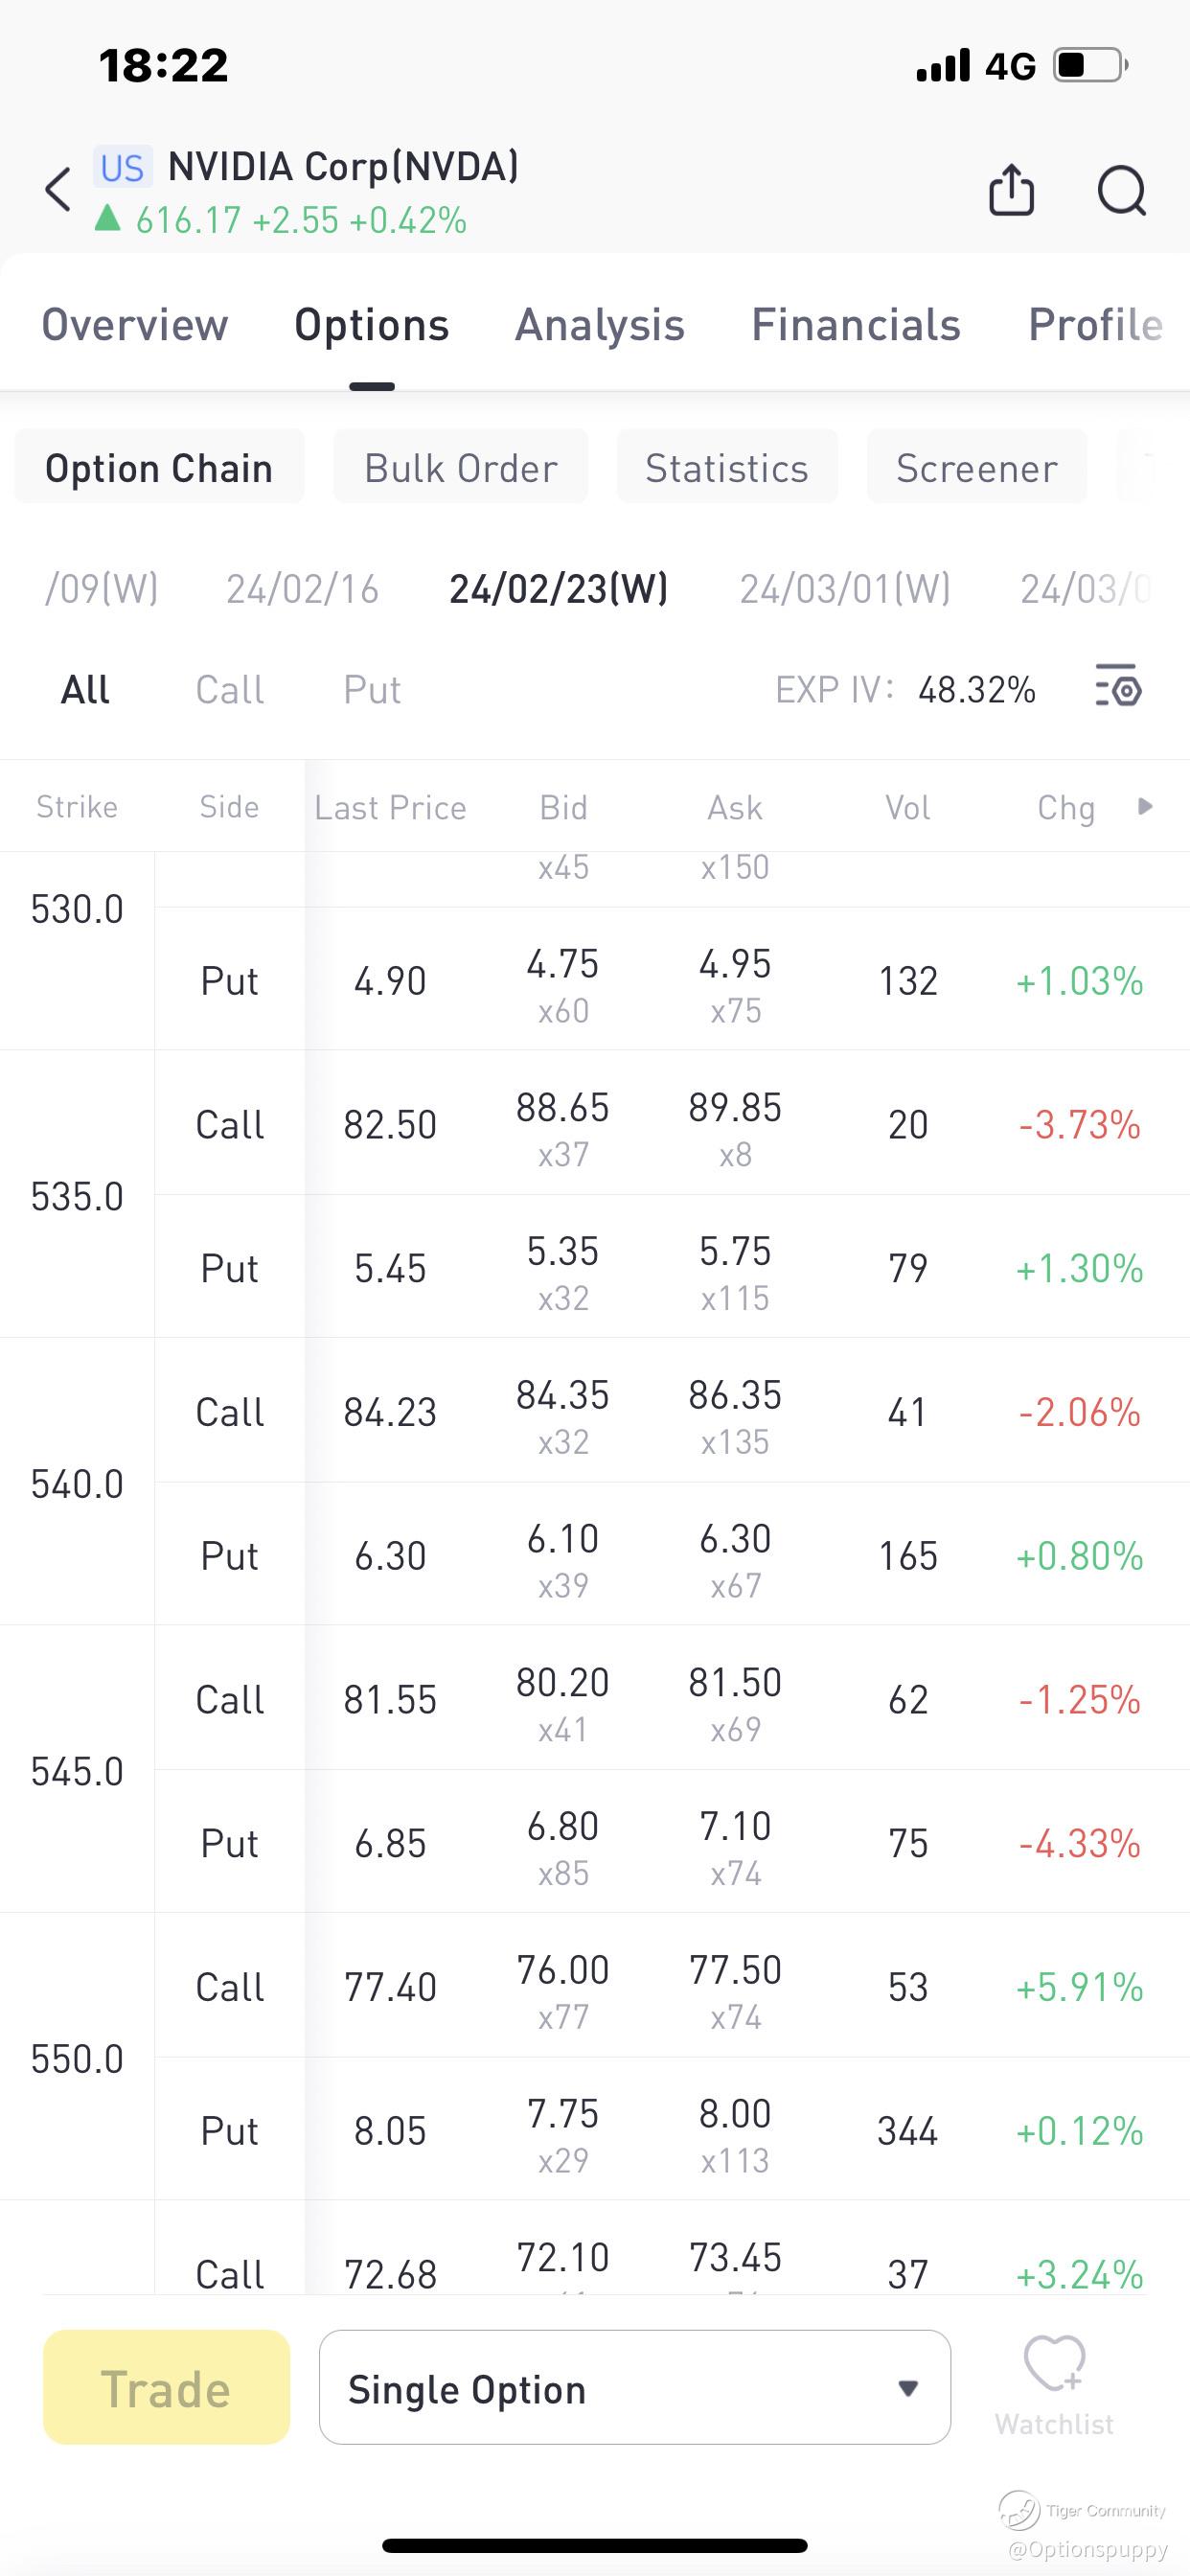
Task: Open option chain display settings icon
Action: pyautogui.click(x=1118, y=688)
